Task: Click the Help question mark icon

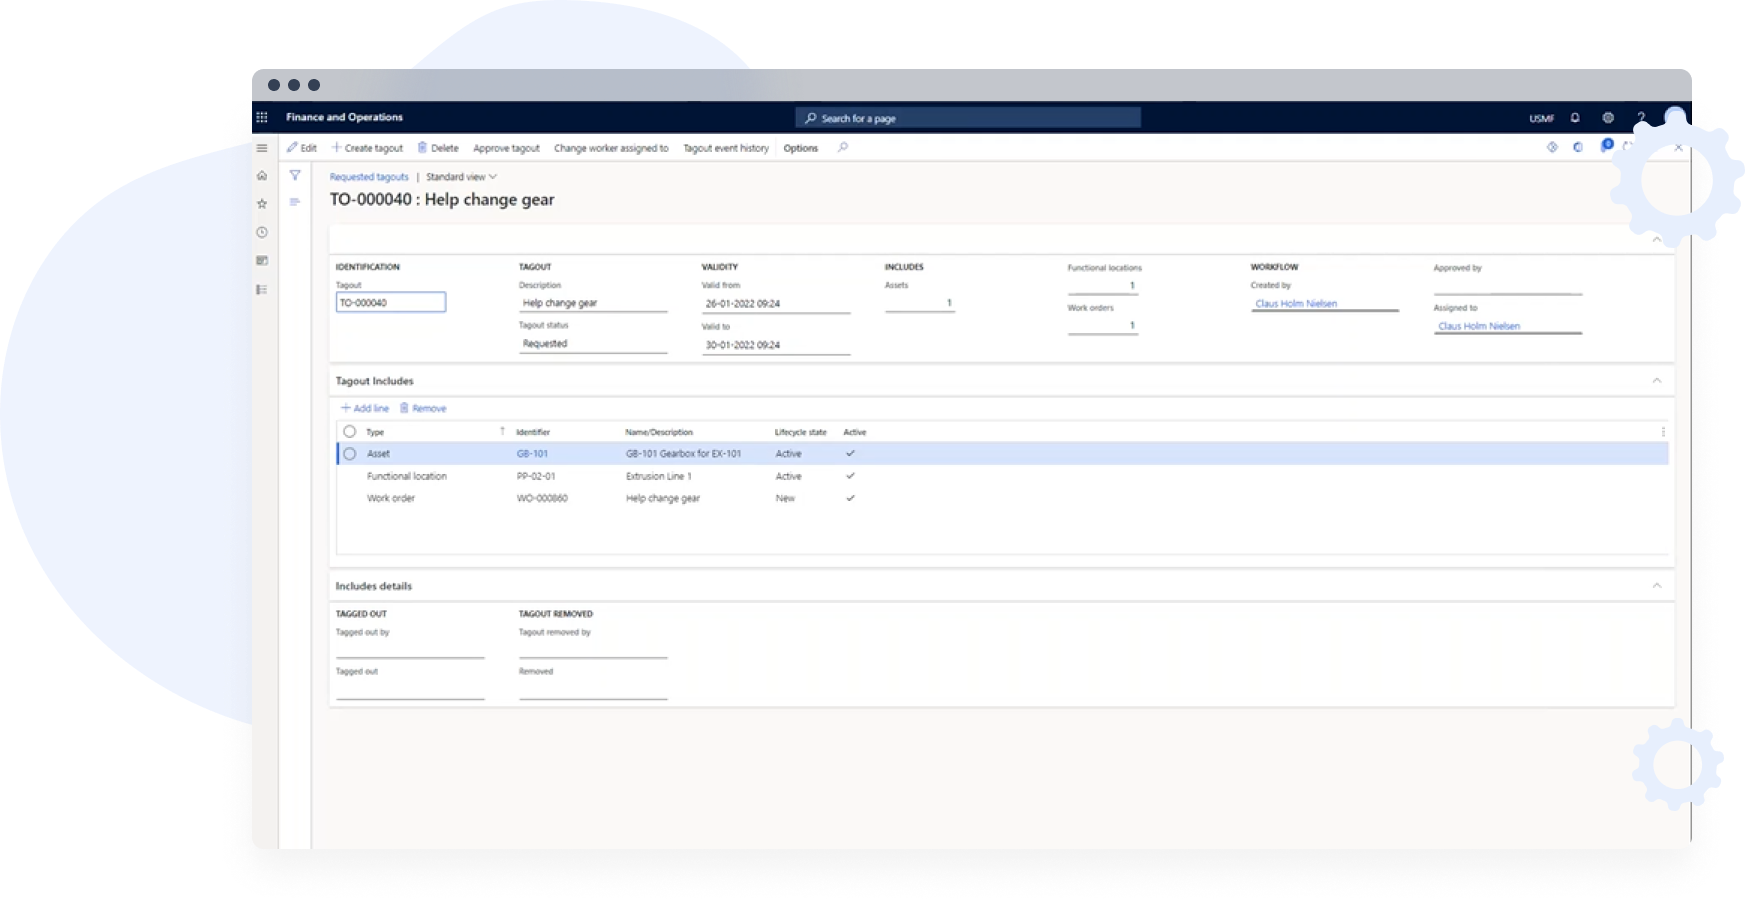Action: click(1640, 117)
